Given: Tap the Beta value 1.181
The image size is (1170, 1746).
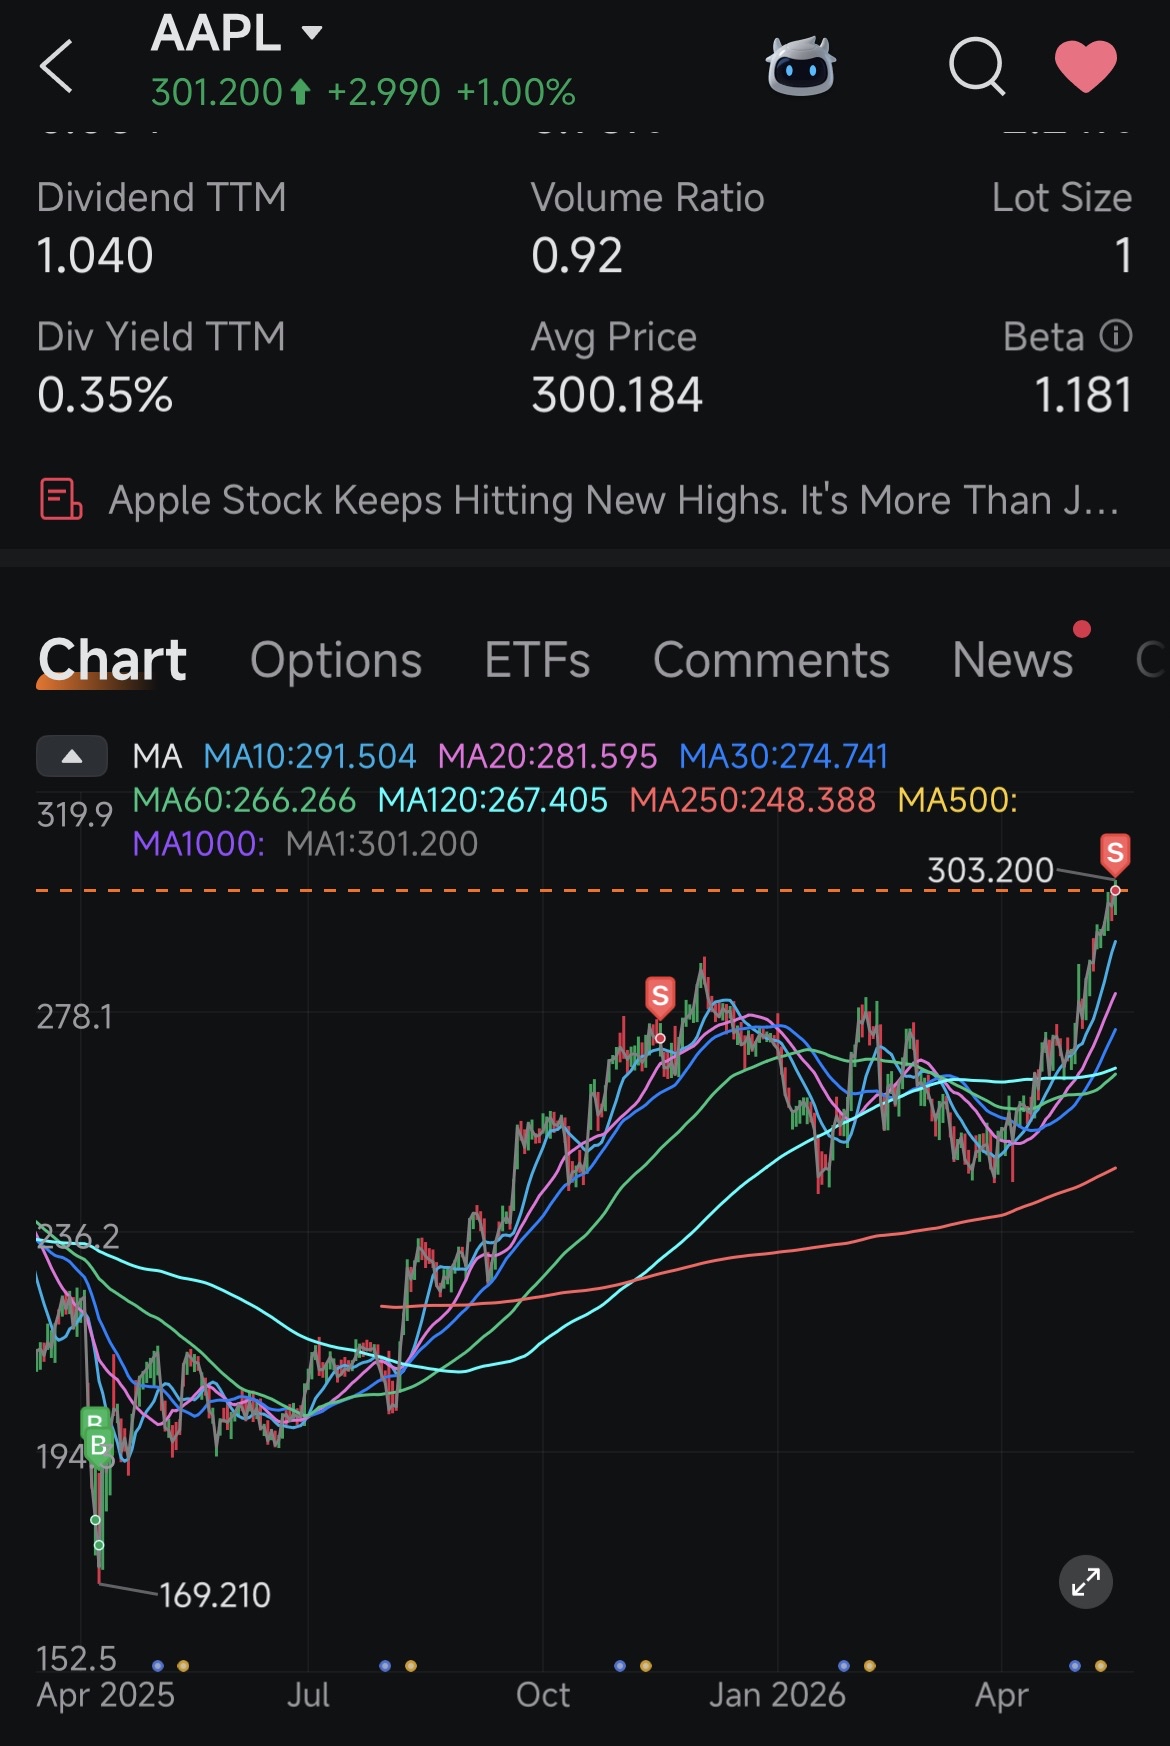Looking at the screenshot, I should (1083, 395).
